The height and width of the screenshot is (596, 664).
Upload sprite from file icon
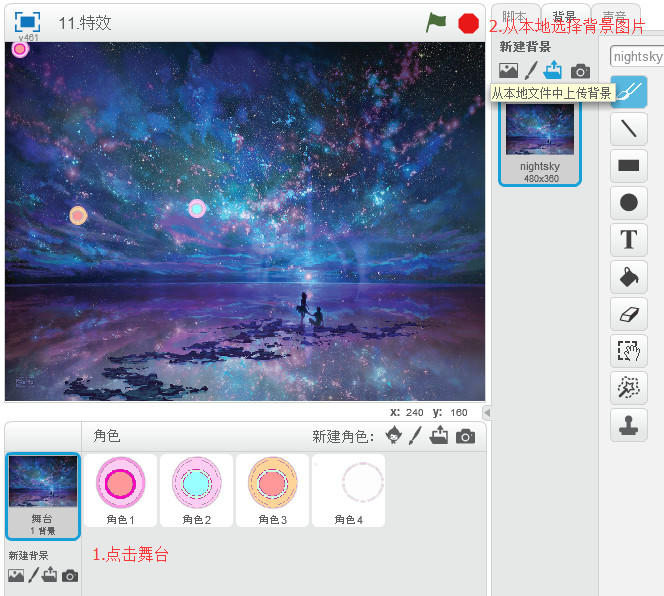point(439,435)
